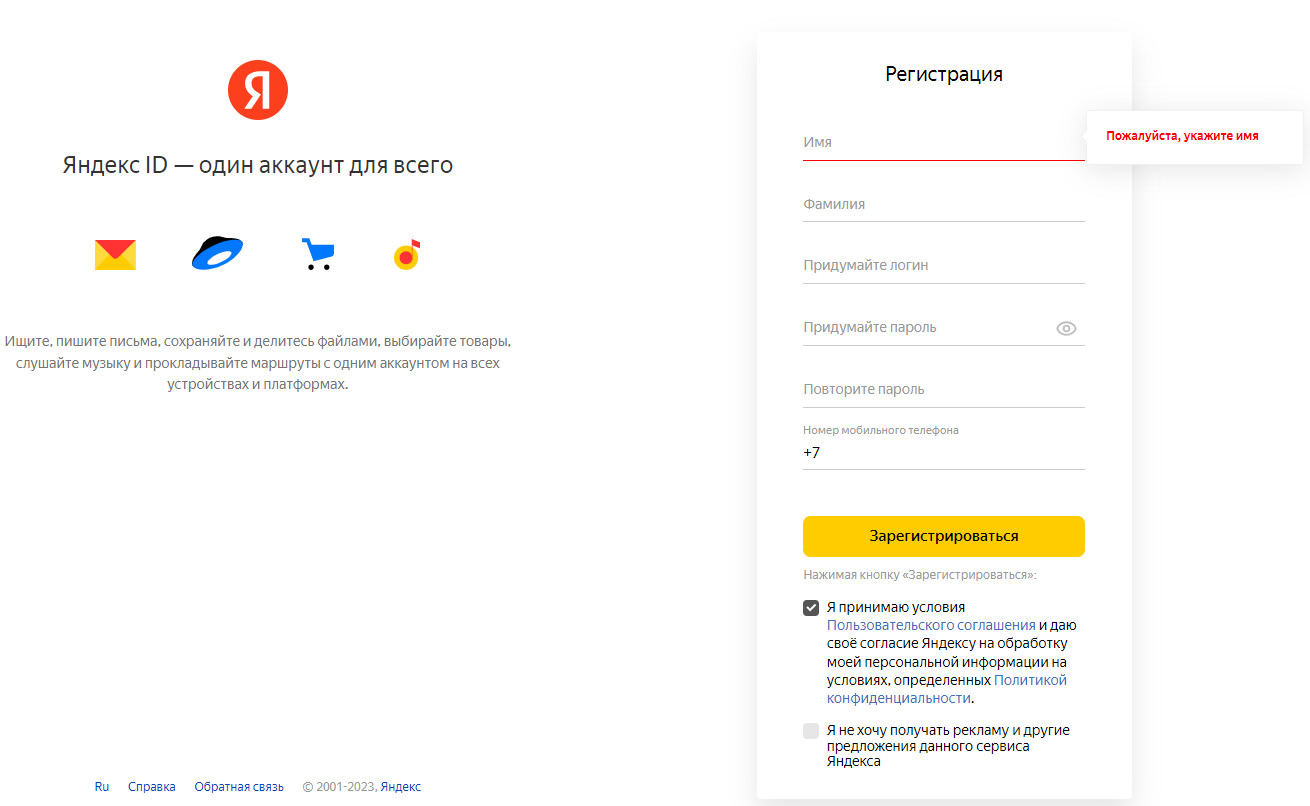Click the yellow Зарегистрироваться button
The image size is (1310, 806).
(x=943, y=536)
